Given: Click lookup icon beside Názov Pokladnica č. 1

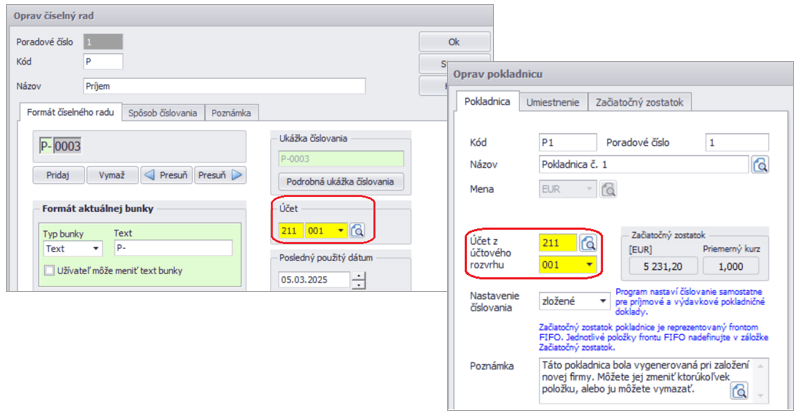Looking at the screenshot, I should pos(760,165).
